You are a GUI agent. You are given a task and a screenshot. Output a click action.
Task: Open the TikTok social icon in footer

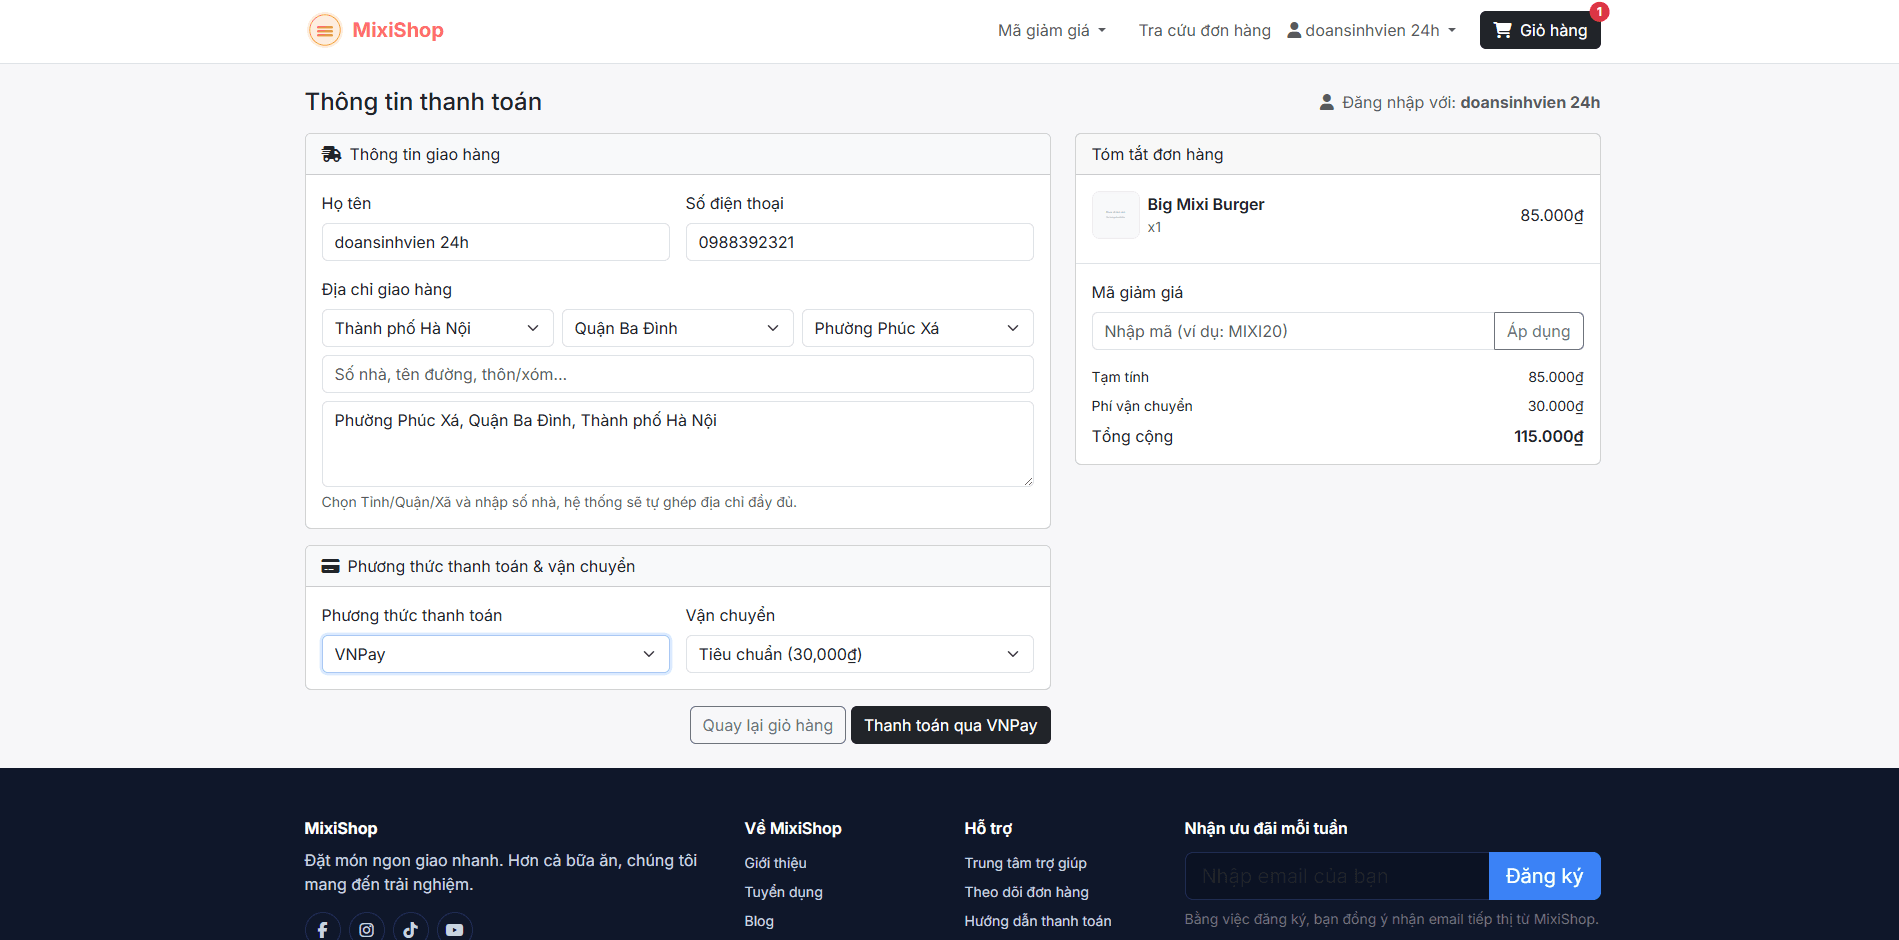[x=410, y=929]
